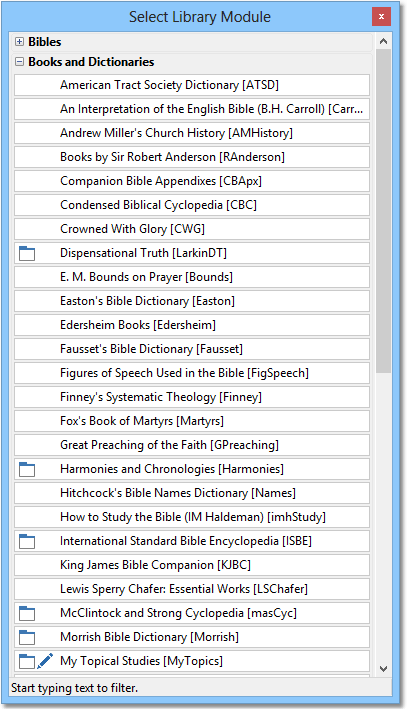Viewport: 407px width, 711px height.
Task: Click the scroll down arrow
Action: pos(383,668)
